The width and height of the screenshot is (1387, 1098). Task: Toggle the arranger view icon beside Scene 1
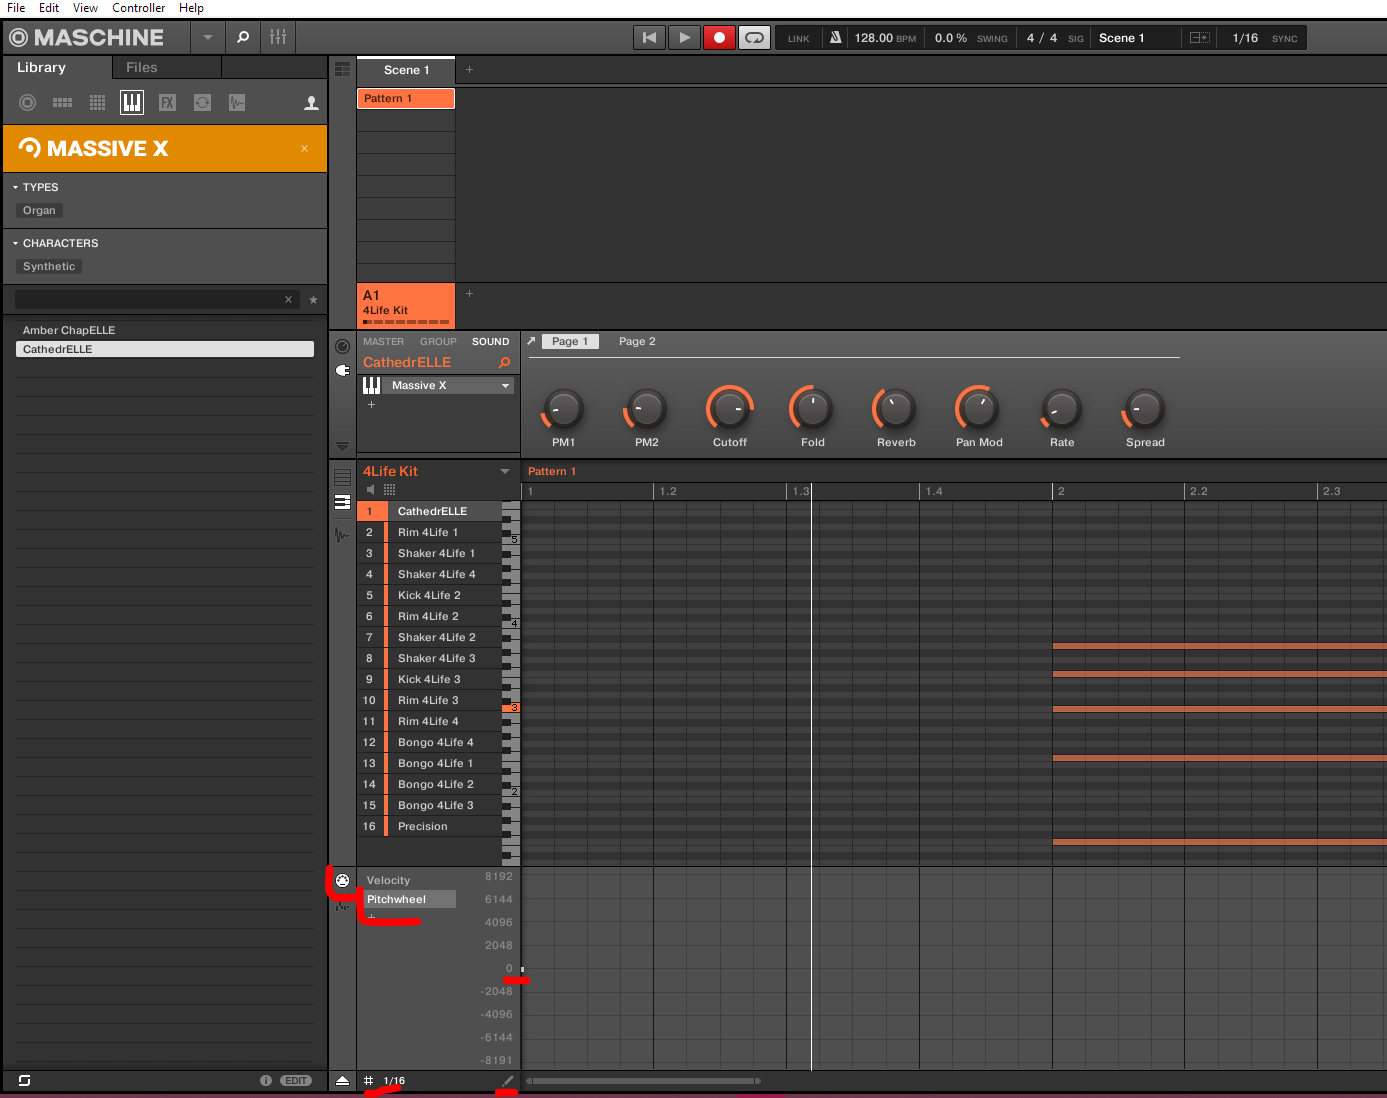[342, 70]
